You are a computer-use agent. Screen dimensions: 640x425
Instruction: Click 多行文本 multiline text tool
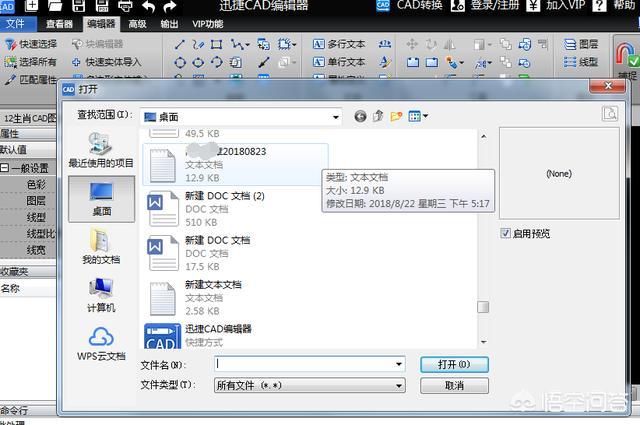(339, 44)
